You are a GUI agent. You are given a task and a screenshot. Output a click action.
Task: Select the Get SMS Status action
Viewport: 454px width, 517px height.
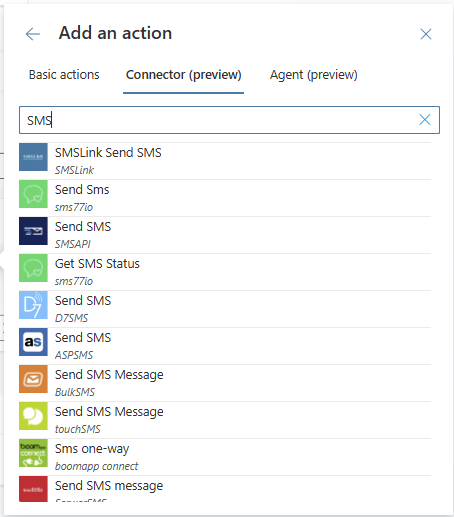(x=225, y=272)
